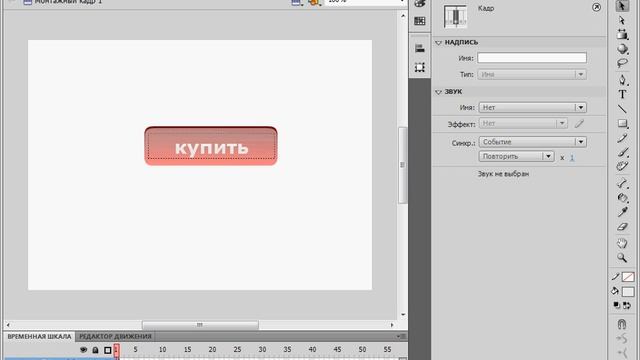Click the vertical stage scrollbar thumb
640x360 pixels.
pyautogui.click(x=402, y=165)
